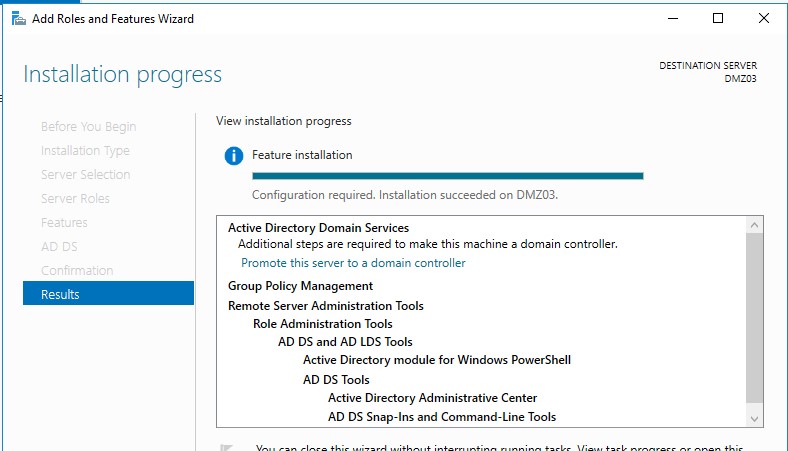
Task: Click the wizard icon in the title bar
Action: point(19,19)
